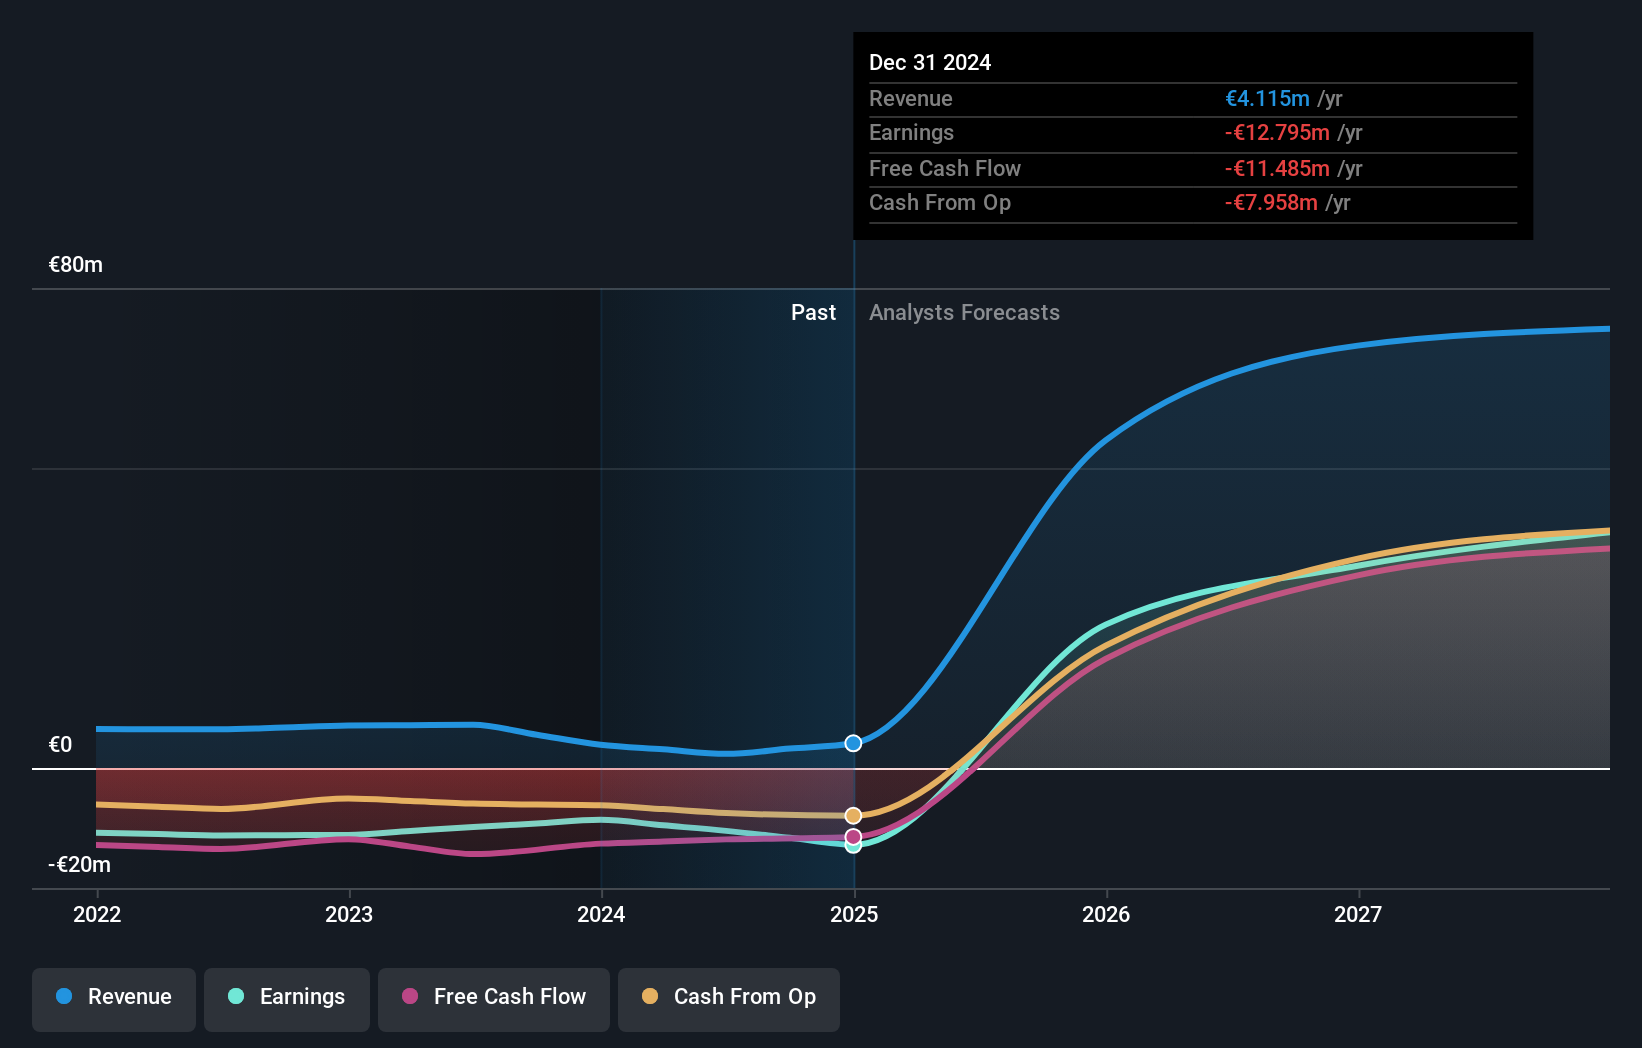The height and width of the screenshot is (1048, 1642).
Task: Toggle the Revenue series legend button
Action: [x=114, y=999]
